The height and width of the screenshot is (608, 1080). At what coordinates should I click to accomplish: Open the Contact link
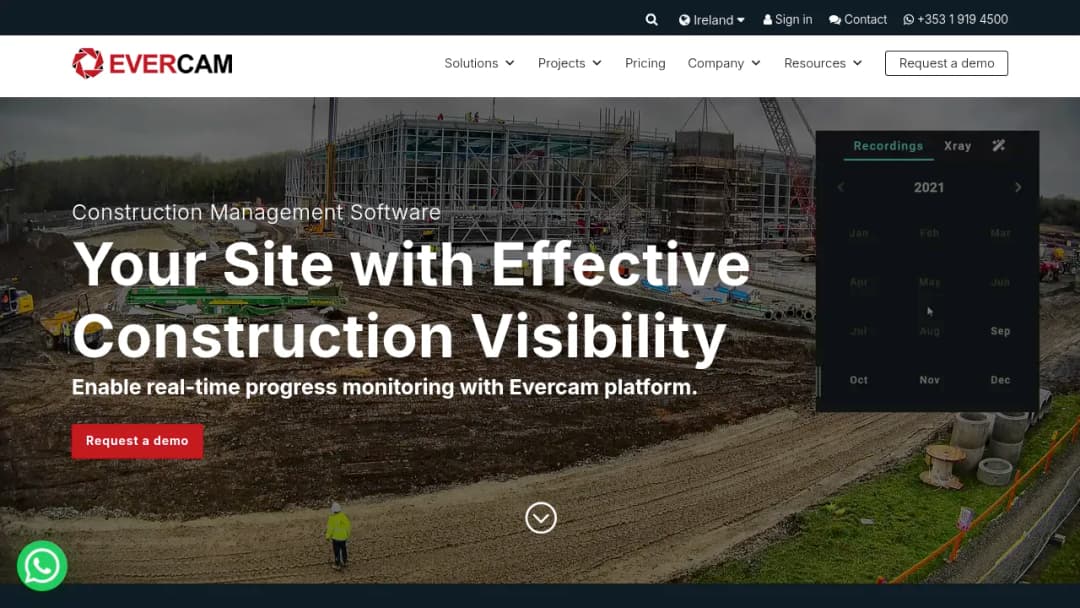click(858, 19)
